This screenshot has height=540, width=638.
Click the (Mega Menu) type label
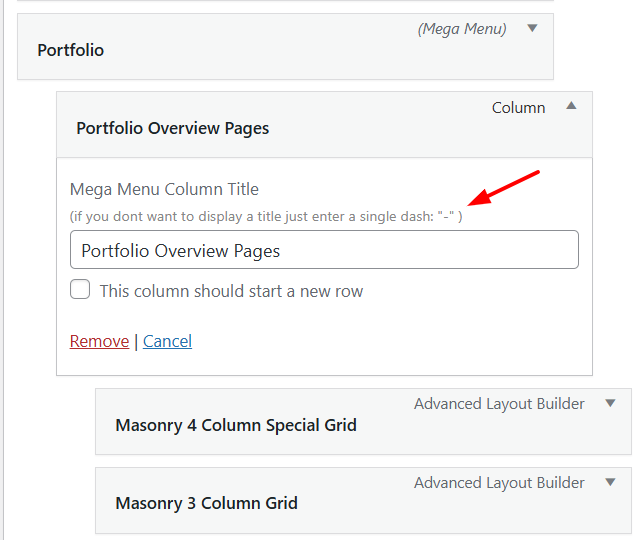461,29
